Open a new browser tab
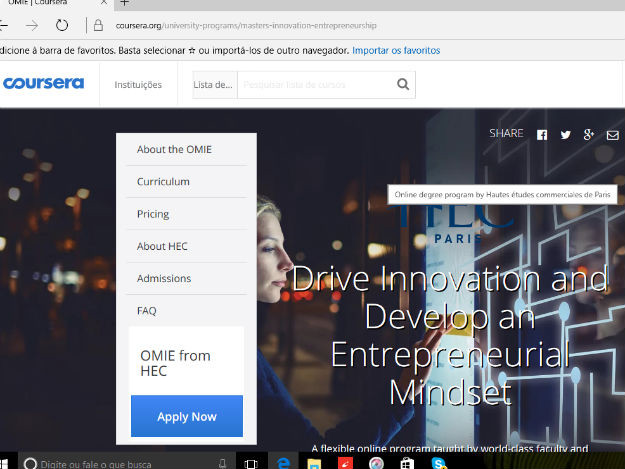Viewport: 625px width, 469px height. (124, 3)
